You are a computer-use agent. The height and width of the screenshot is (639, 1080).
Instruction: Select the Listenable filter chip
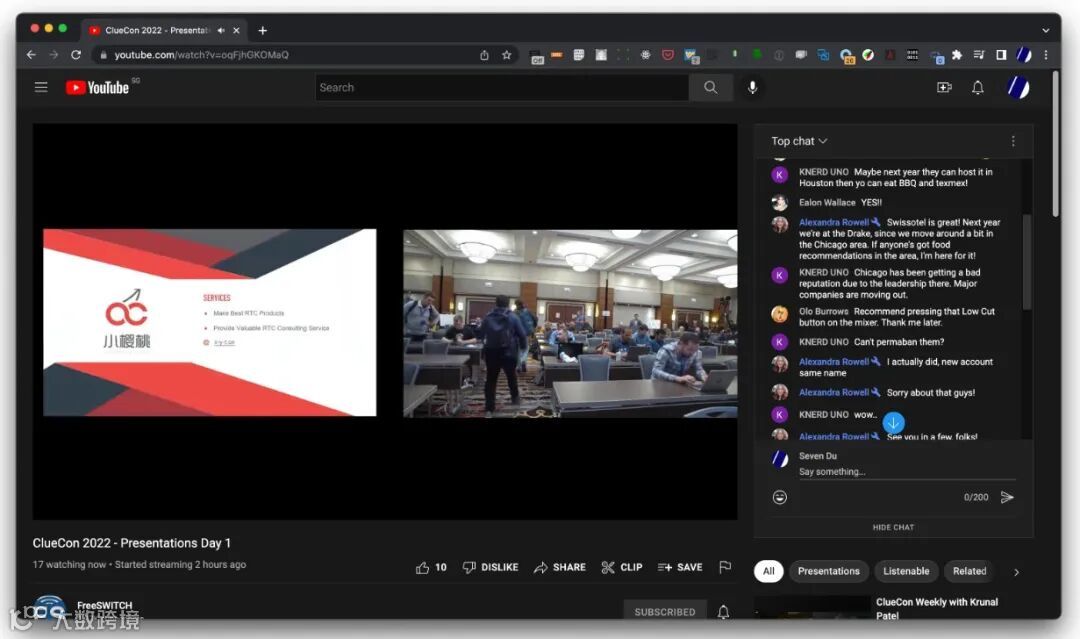(x=906, y=571)
